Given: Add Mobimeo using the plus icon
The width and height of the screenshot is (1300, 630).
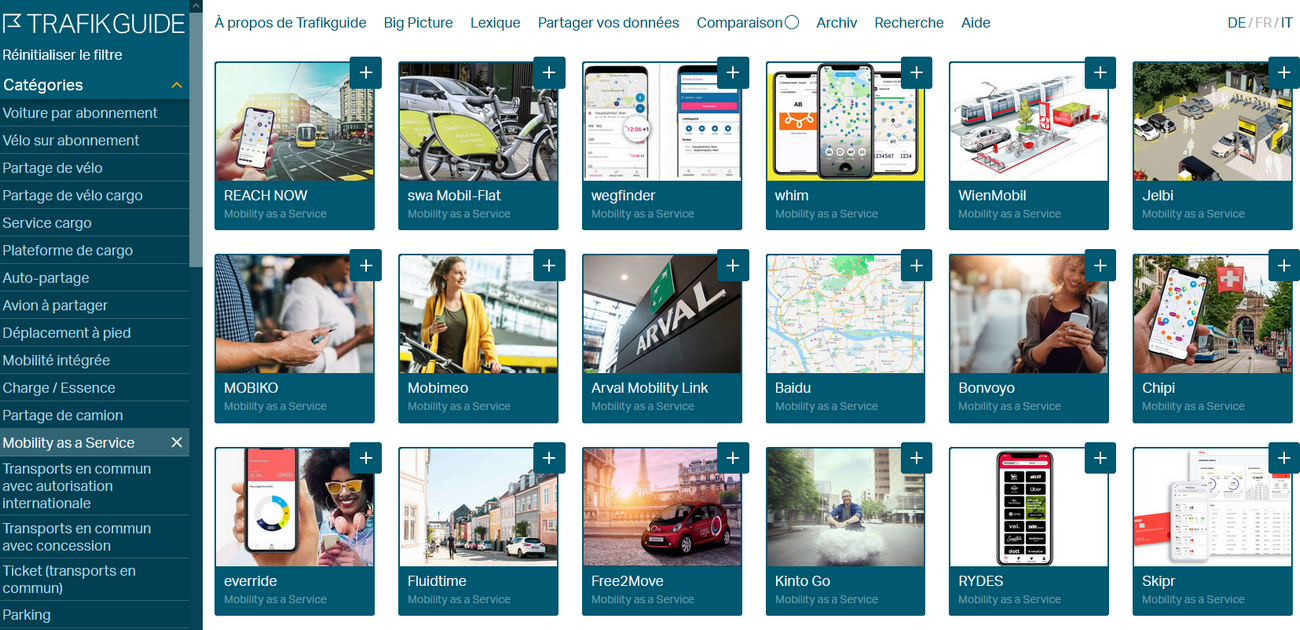Looking at the screenshot, I should [x=549, y=265].
